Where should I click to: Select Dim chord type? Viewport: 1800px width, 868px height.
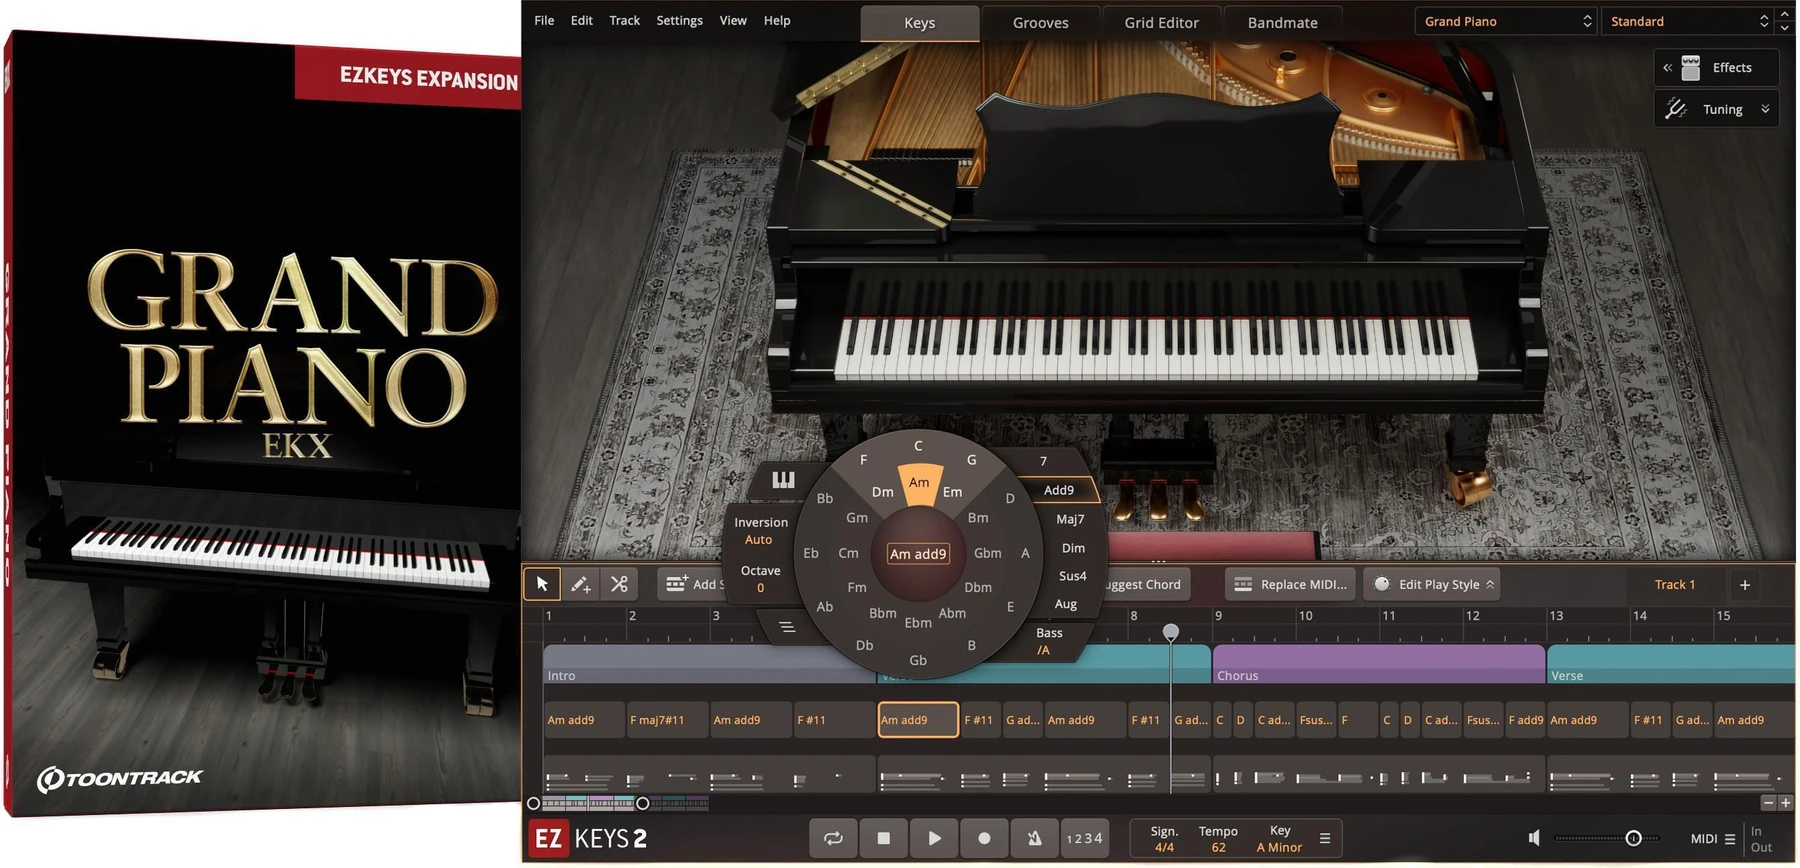1073,548
